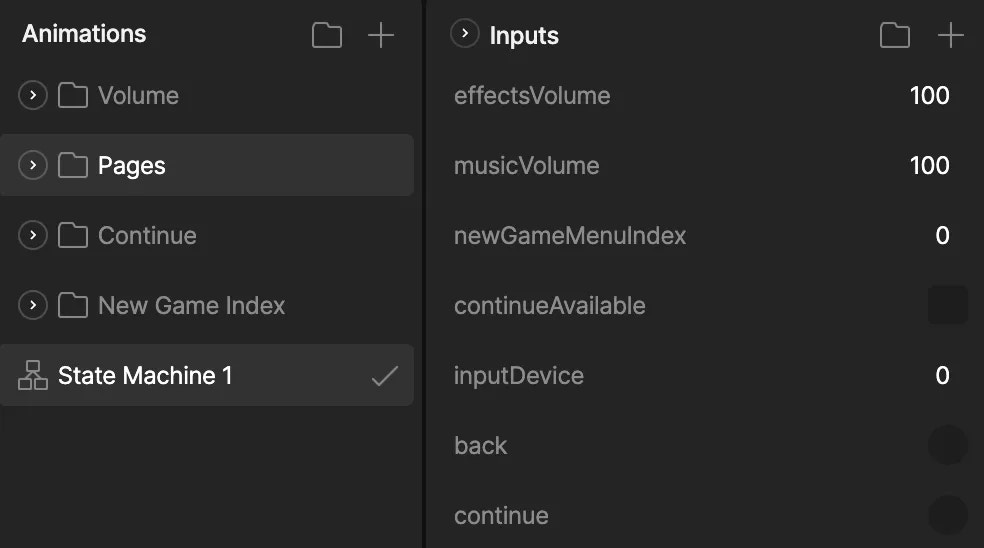Toggle the continueAvailable checkbox

(947, 305)
